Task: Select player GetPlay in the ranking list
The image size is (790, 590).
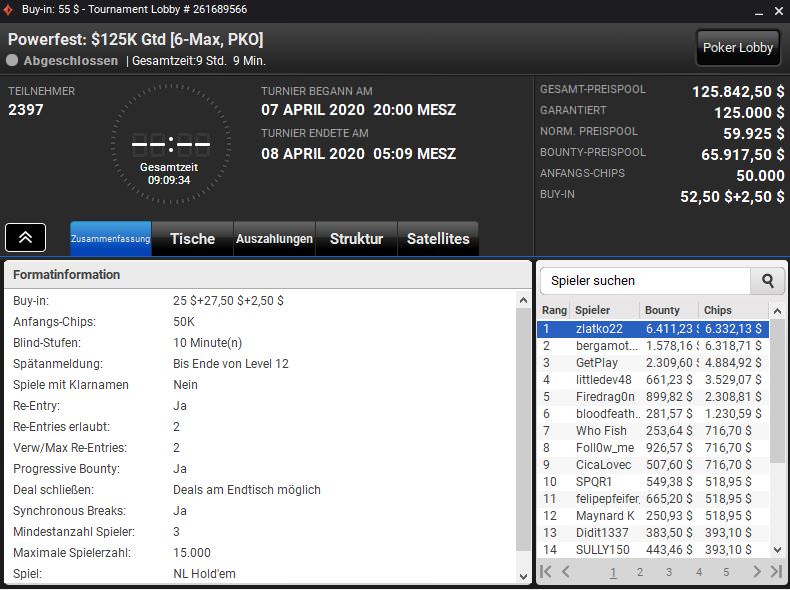Action: (596, 363)
